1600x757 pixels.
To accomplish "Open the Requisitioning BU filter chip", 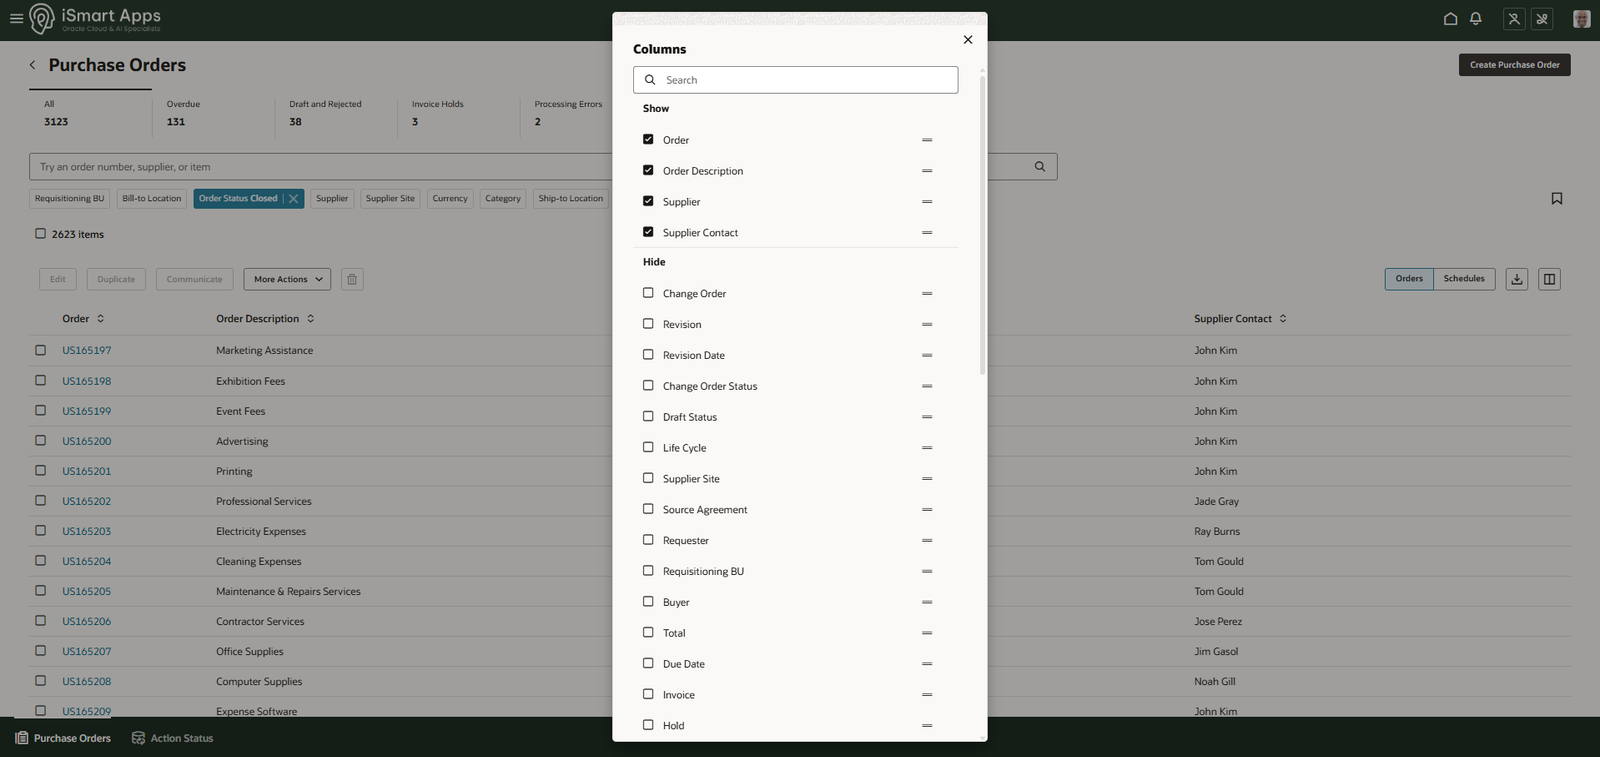I will [69, 199].
